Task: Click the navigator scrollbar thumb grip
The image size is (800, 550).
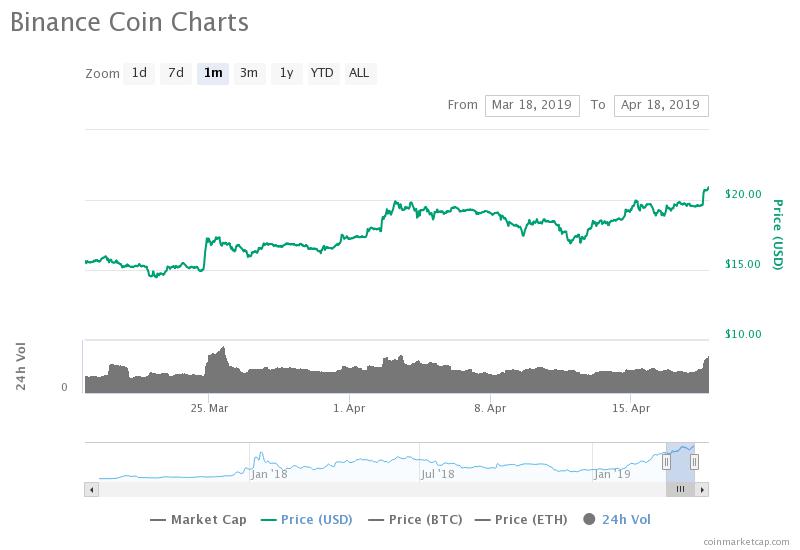Action: coord(680,489)
